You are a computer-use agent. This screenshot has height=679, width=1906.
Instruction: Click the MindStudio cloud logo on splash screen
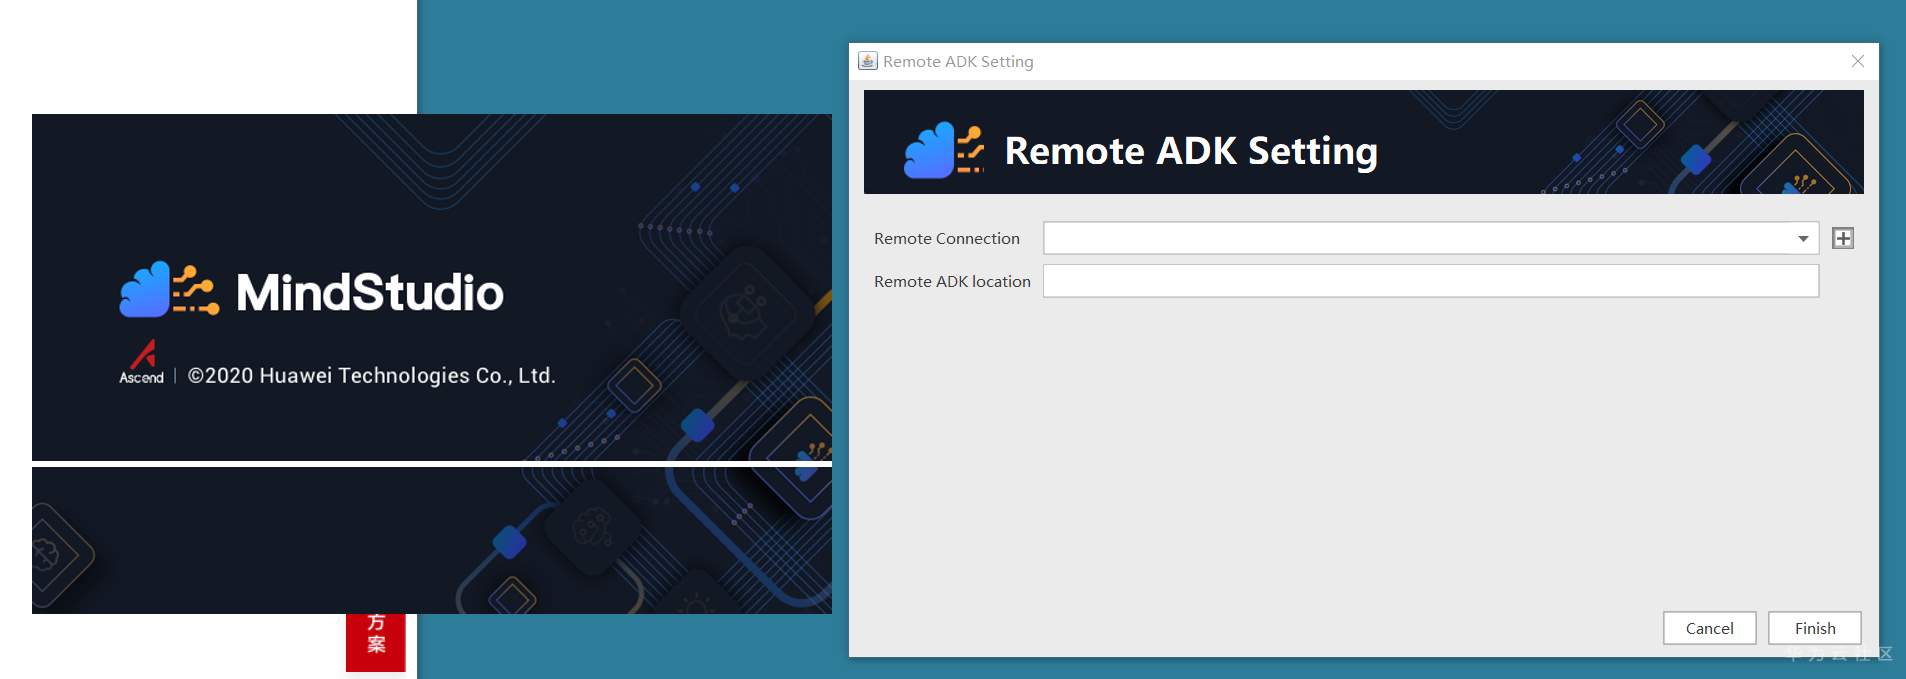(168, 290)
